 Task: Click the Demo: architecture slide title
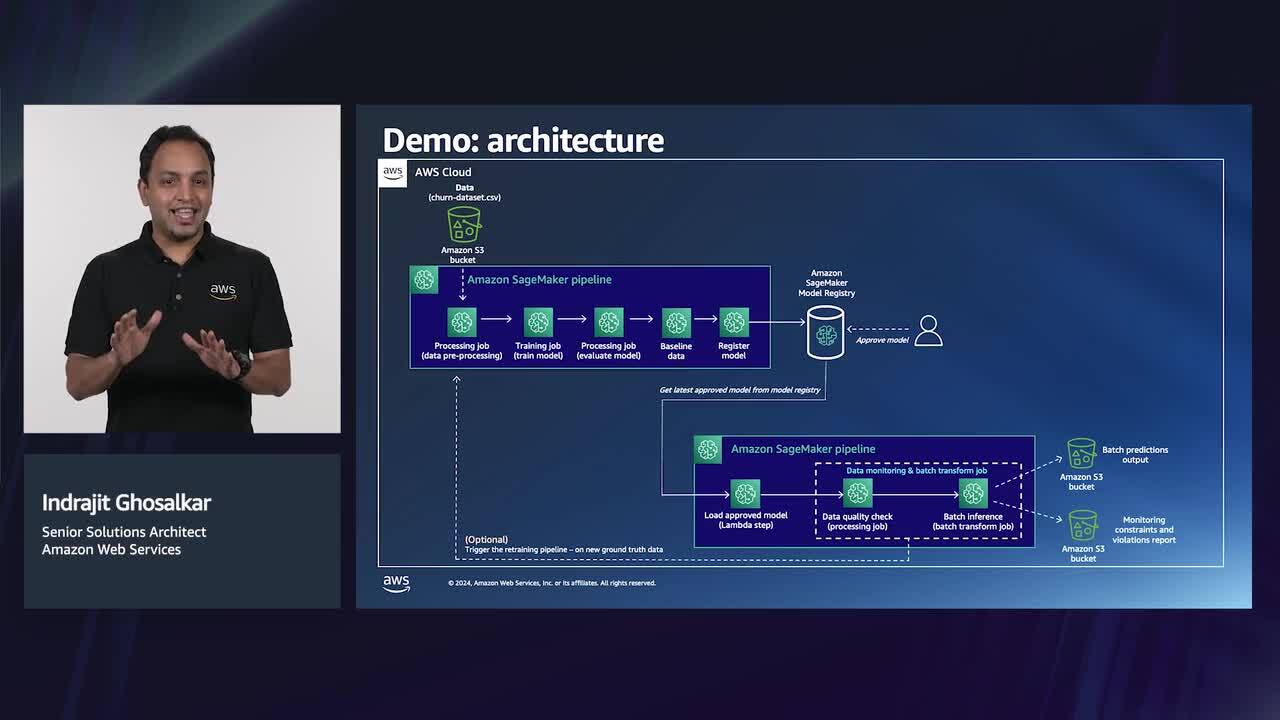pyautogui.click(x=523, y=140)
